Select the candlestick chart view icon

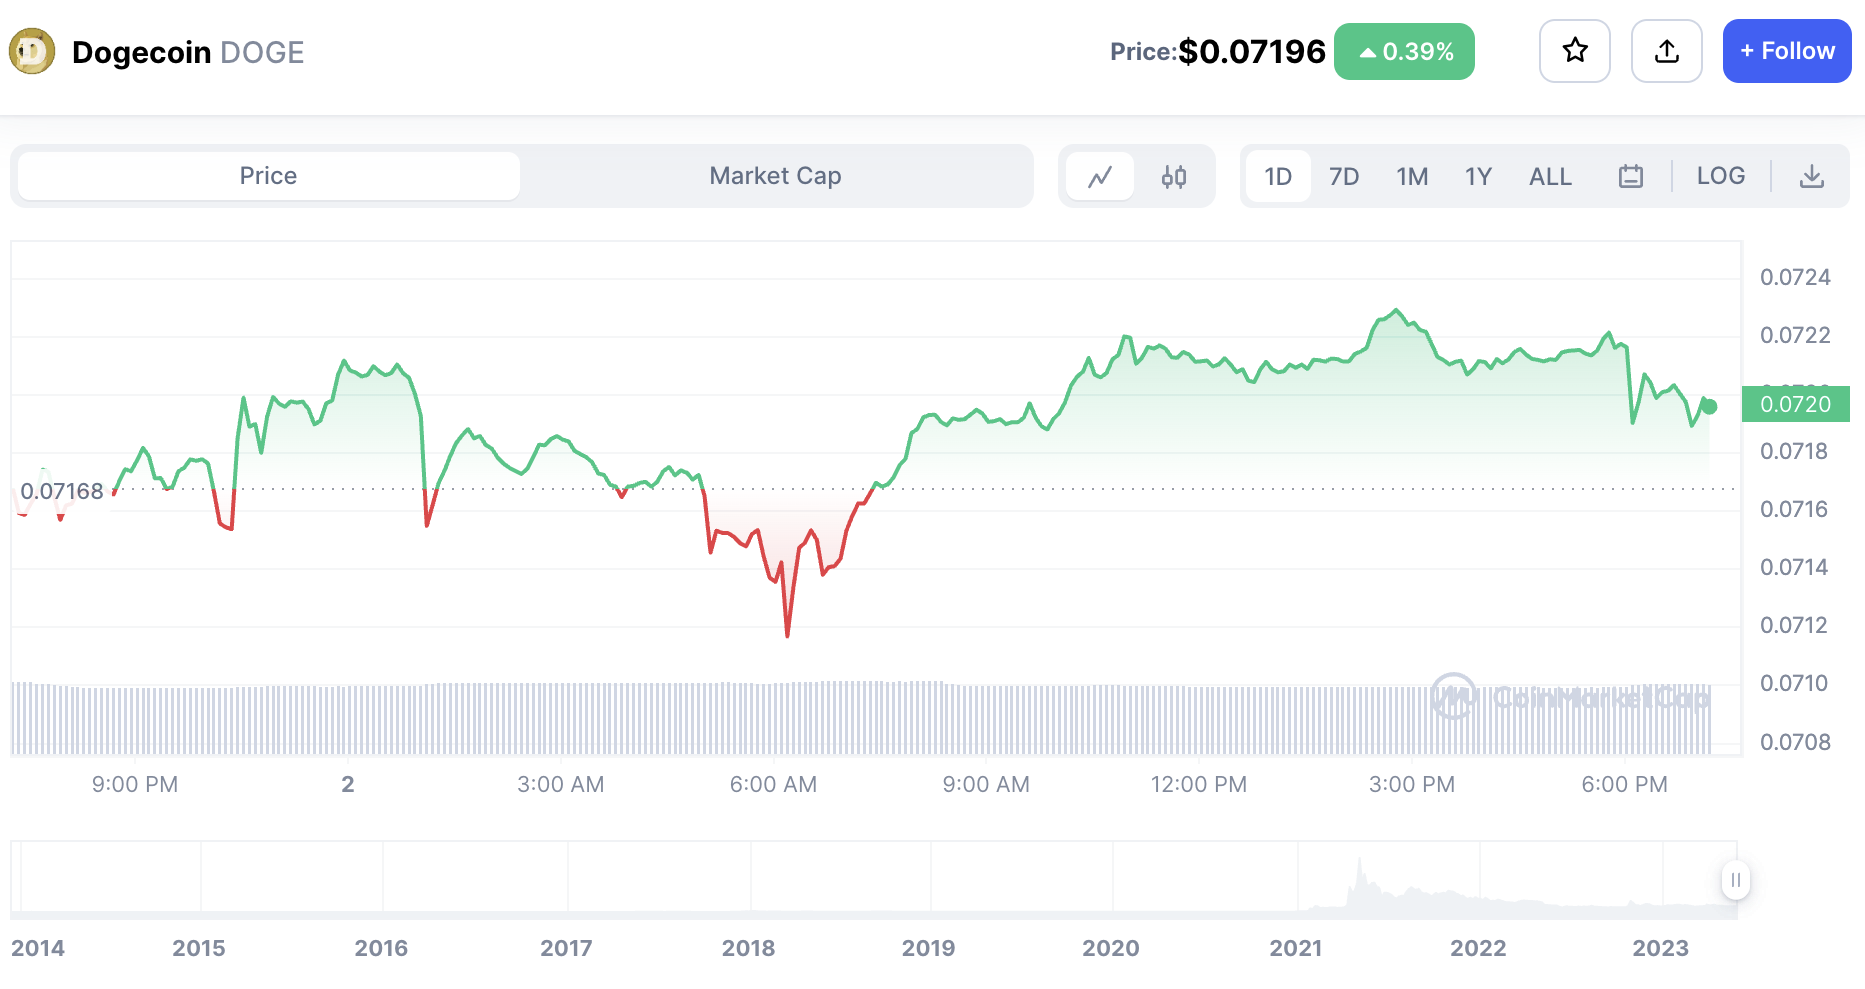[x=1174, y=177]
